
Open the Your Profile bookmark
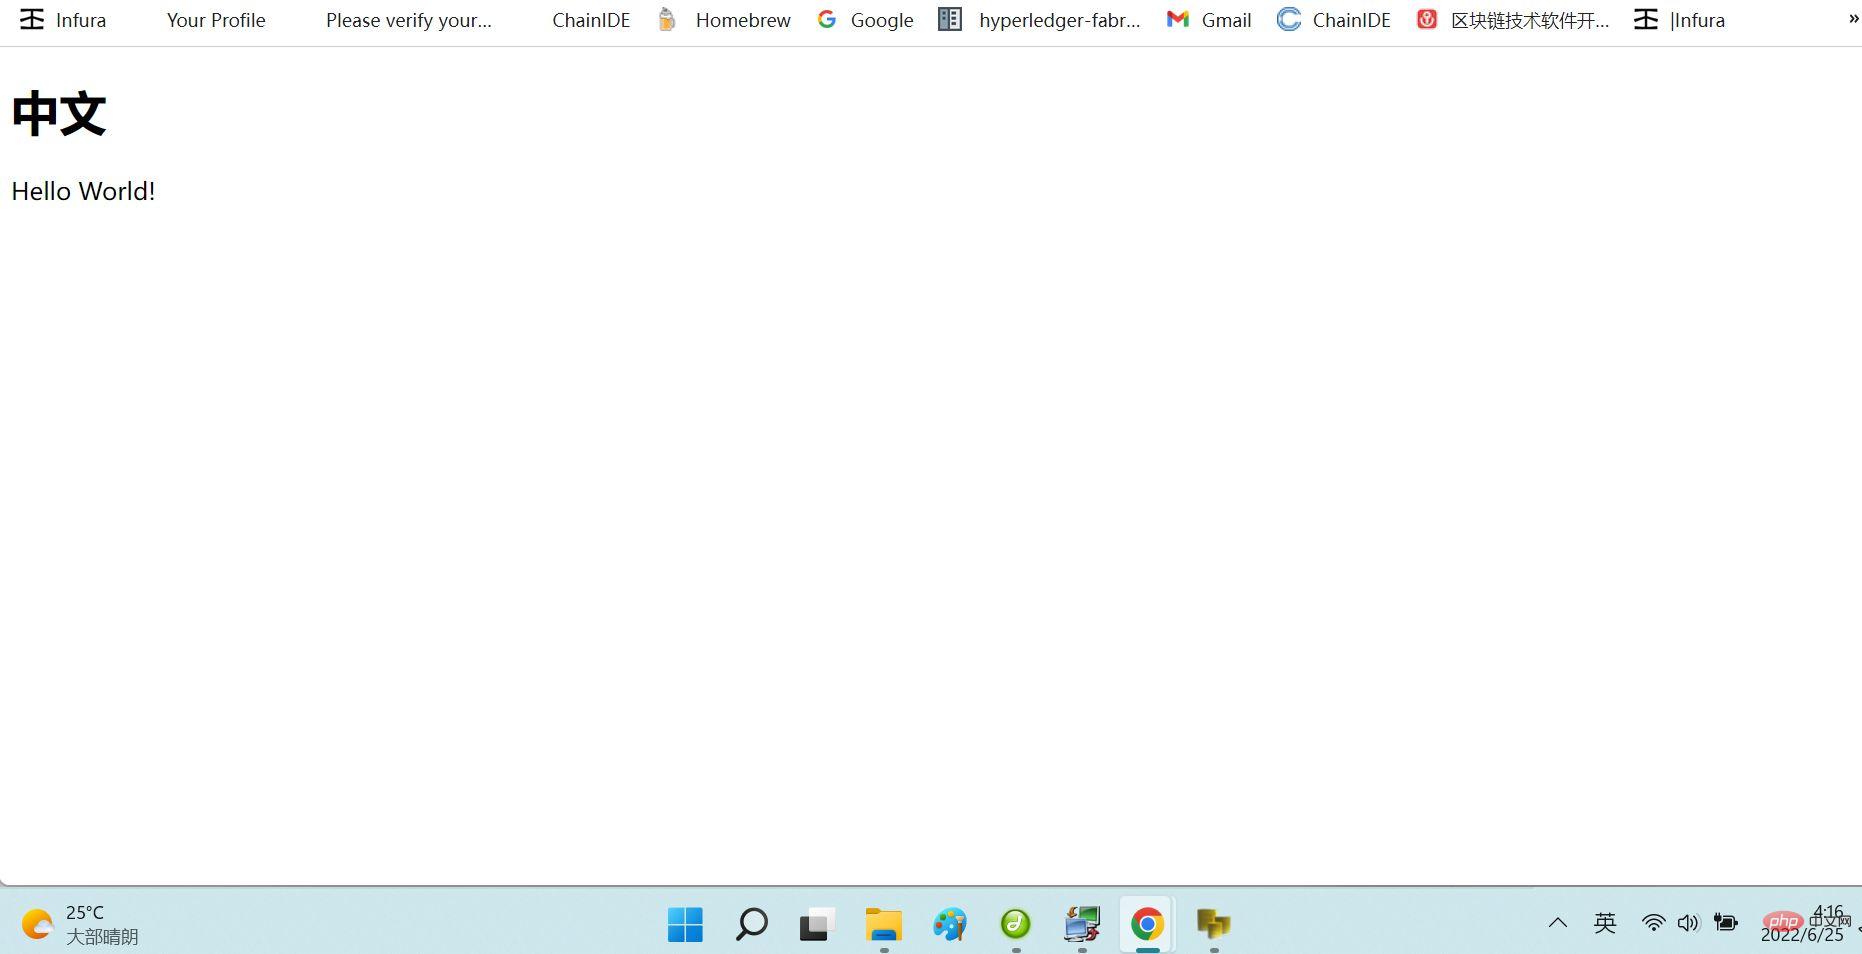pos(216,20)
